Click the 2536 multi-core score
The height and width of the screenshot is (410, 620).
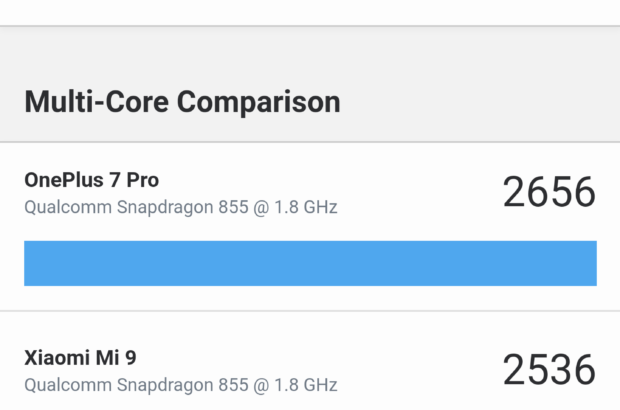coord(549,369)
